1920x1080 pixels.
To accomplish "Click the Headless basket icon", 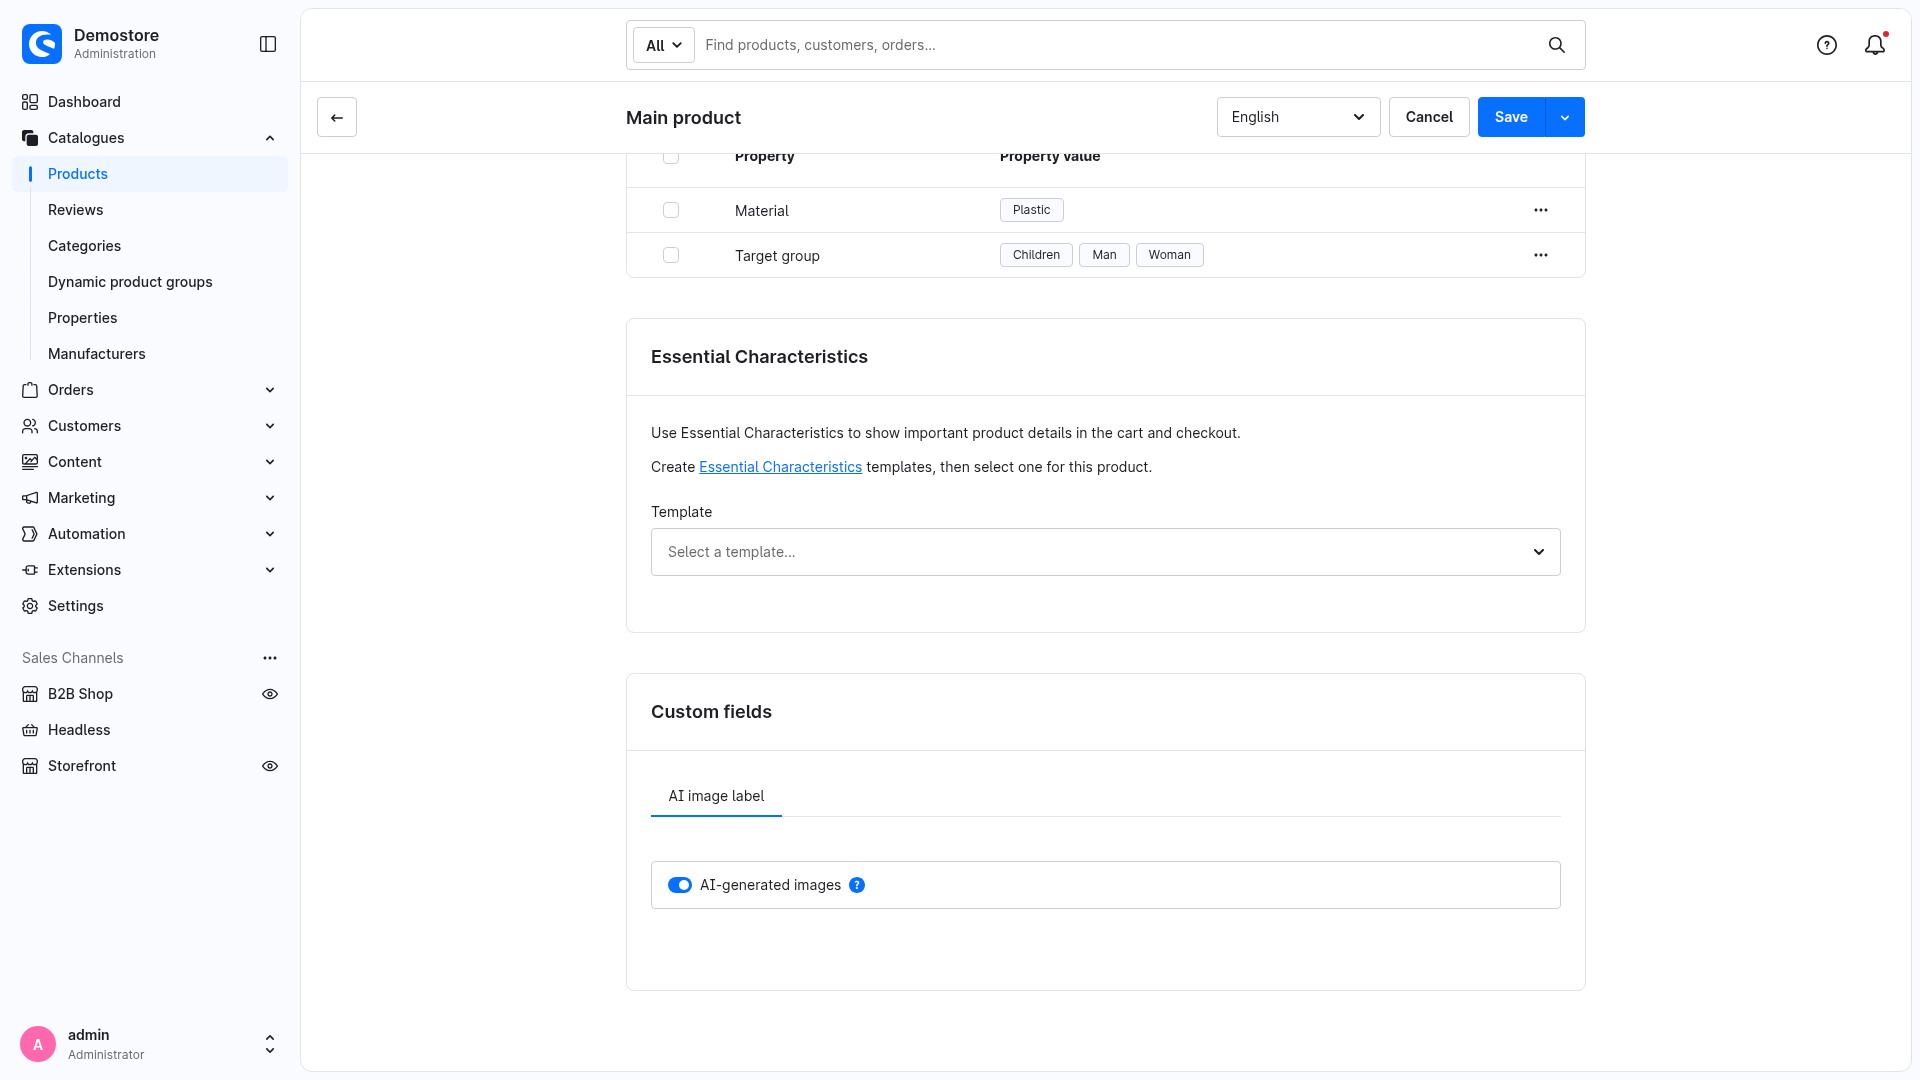I will click(30, 730).
